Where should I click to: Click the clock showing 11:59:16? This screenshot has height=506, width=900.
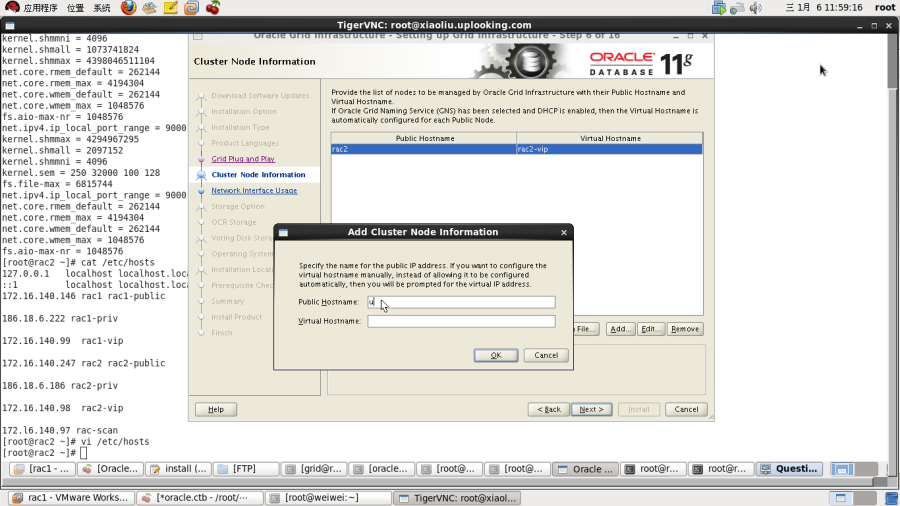point(824,7)
